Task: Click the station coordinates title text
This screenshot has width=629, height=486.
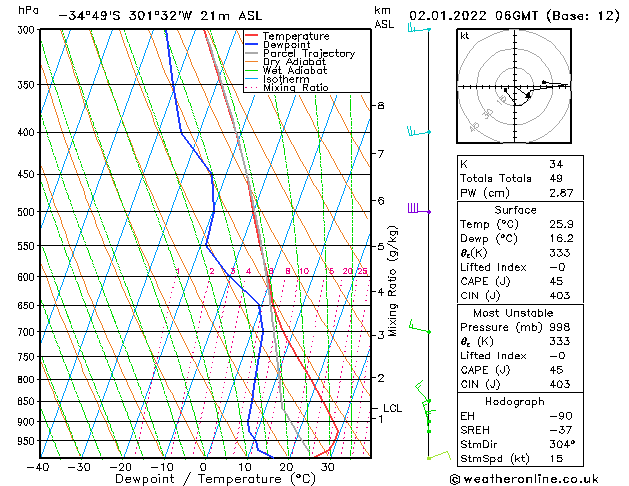Action: (x=160, y=16)
